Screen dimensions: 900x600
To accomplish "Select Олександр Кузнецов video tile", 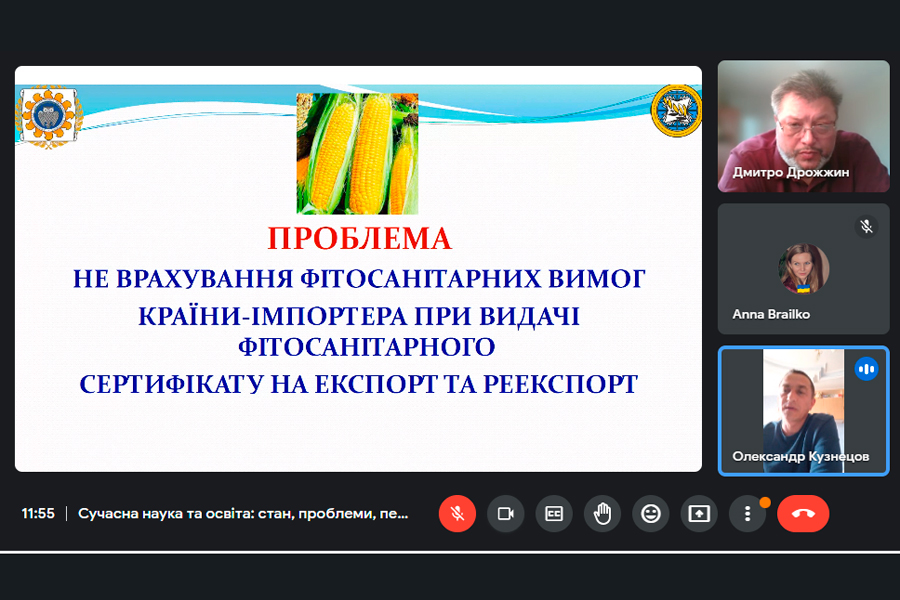I will click(x=804, y=411).
